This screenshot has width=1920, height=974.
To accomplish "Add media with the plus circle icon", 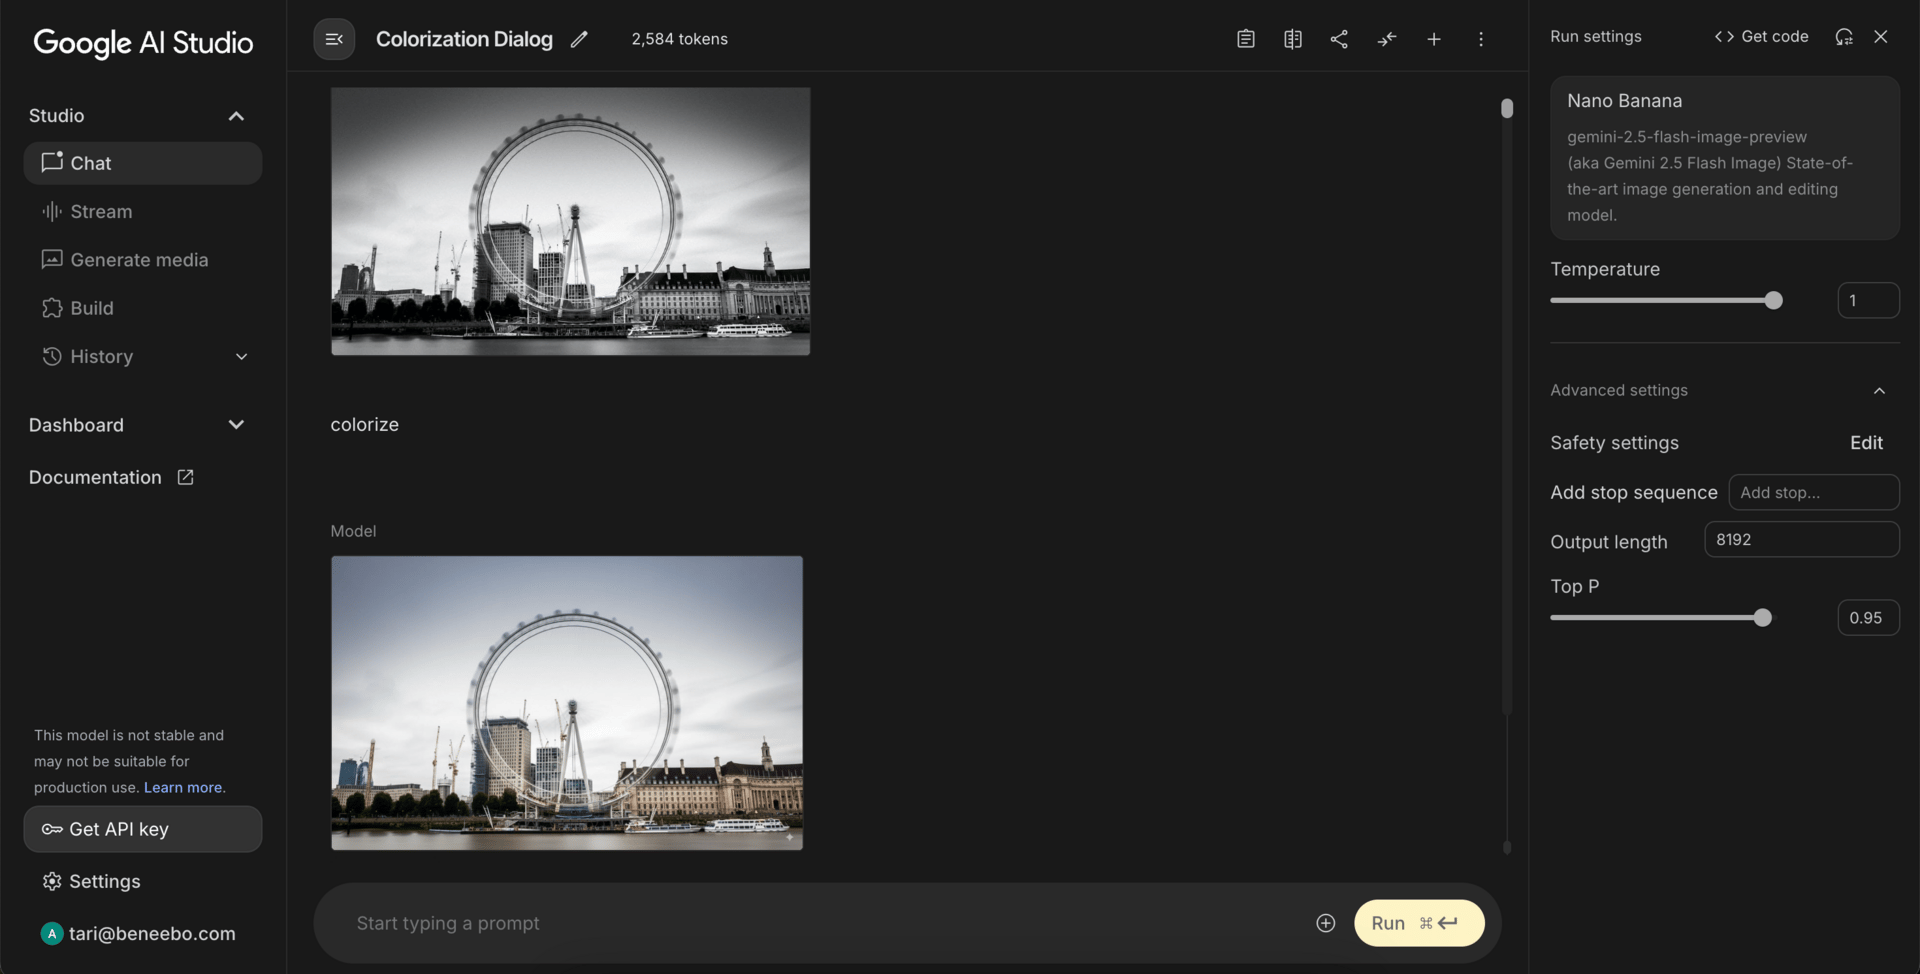I will click(1325, 923).
